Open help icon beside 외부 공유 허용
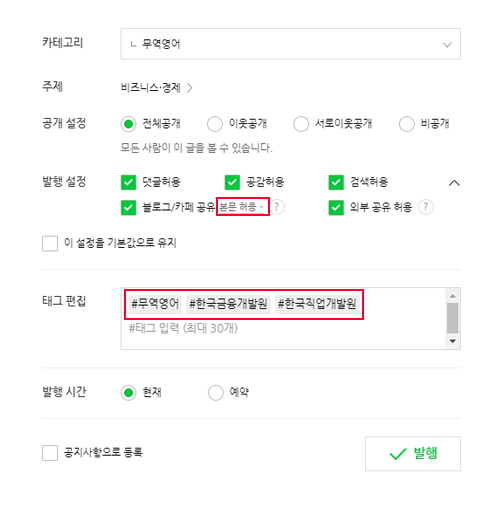504x505 pixels. coord(426,207)
